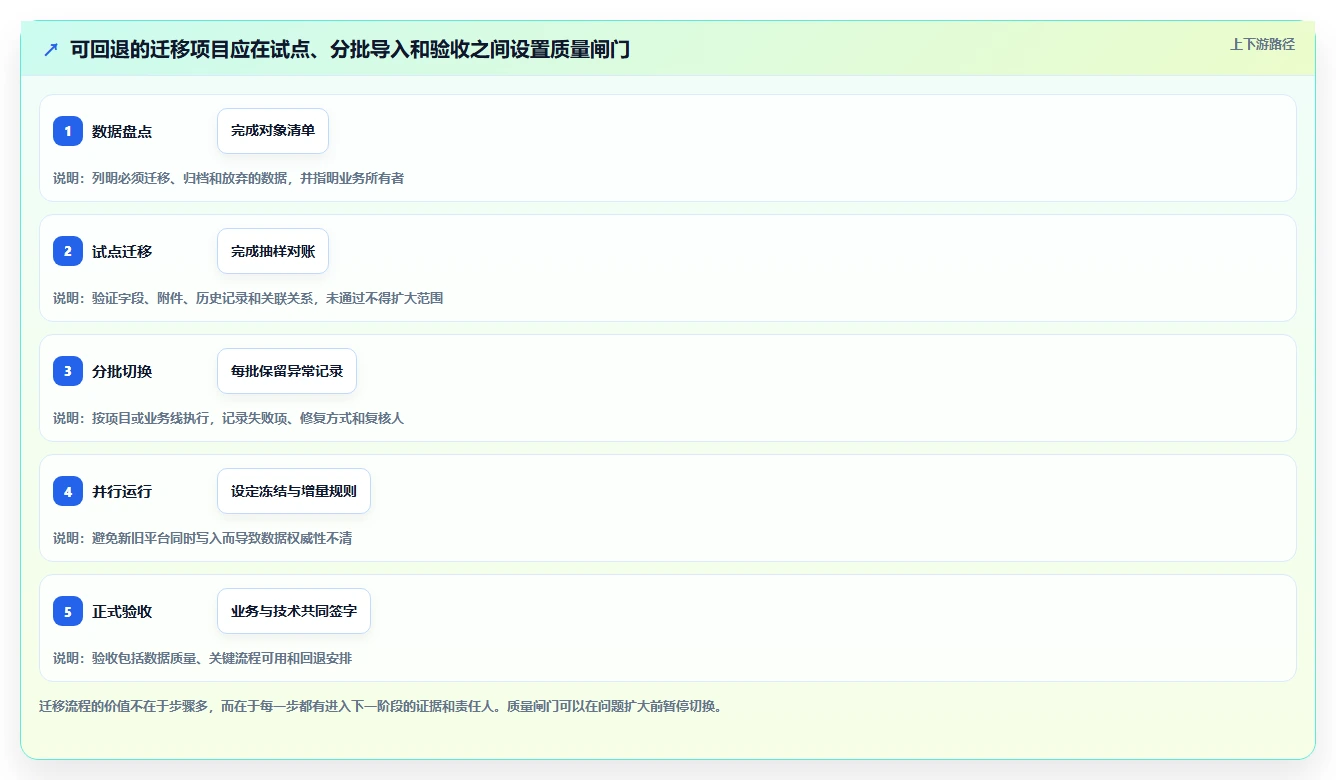The width and height of the screenshot is (1336, 780).
Task: Click the 完成抽样对账 button
Action: tap(273, 251)
